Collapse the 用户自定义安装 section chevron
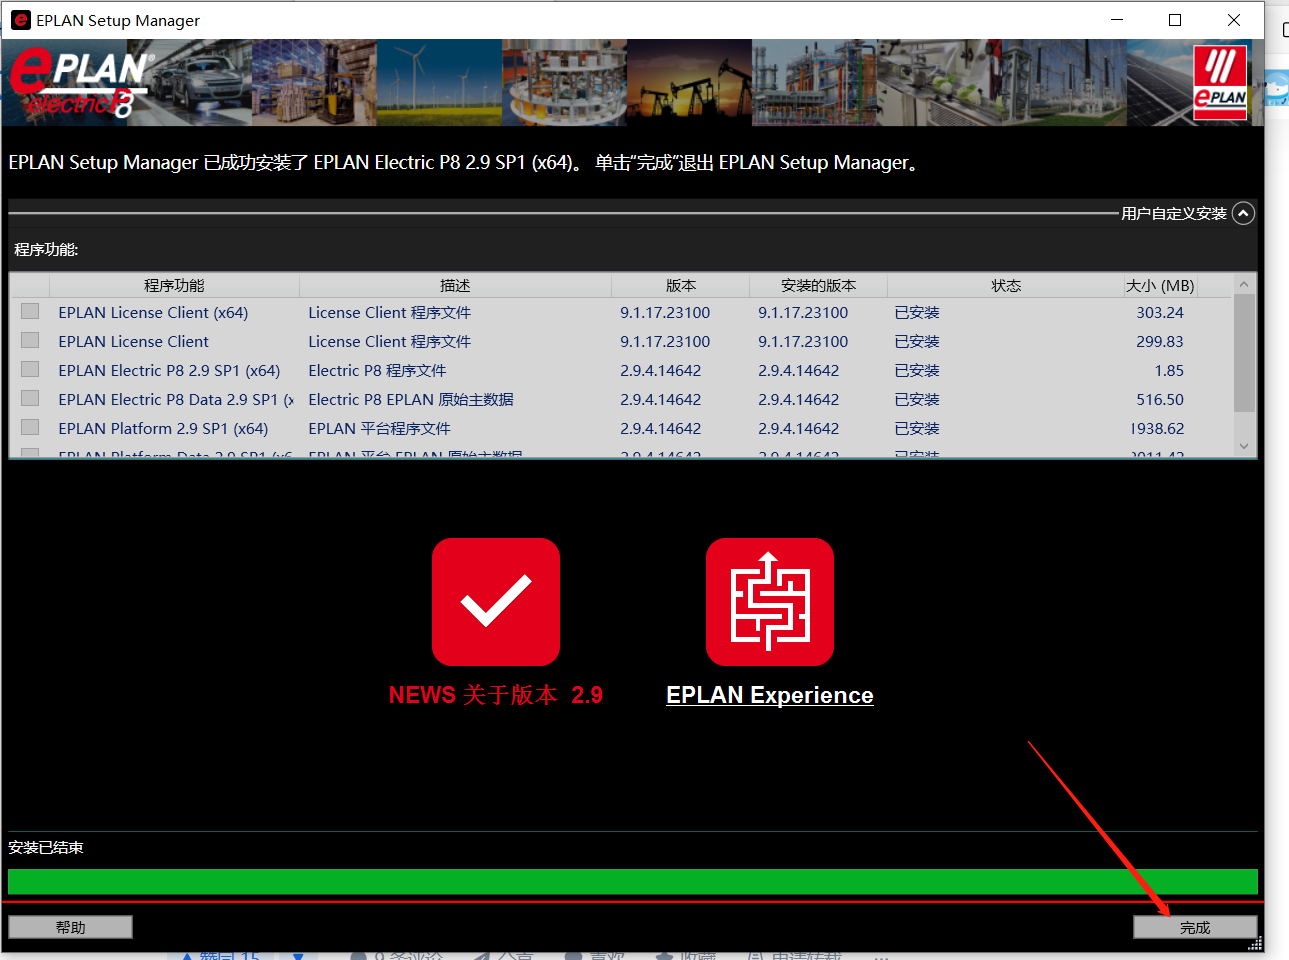Screen dimensions: 1289x960 coord(1243,213)
